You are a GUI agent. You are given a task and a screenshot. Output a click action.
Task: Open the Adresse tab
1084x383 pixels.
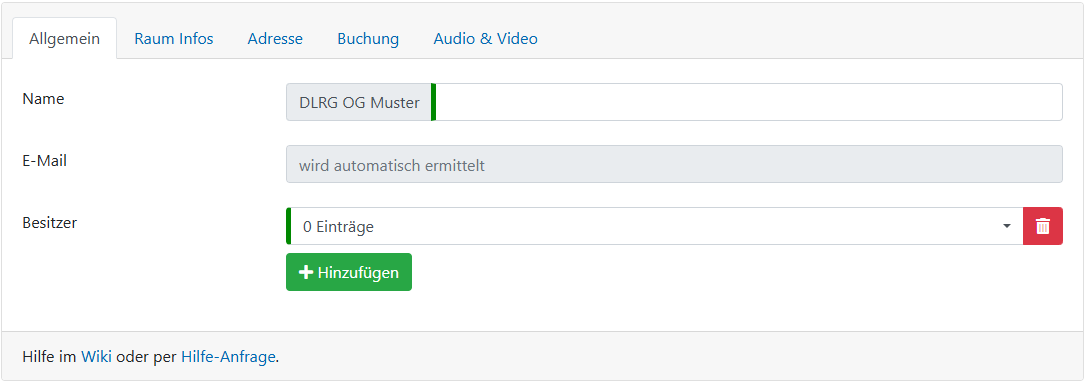point(275,39)
